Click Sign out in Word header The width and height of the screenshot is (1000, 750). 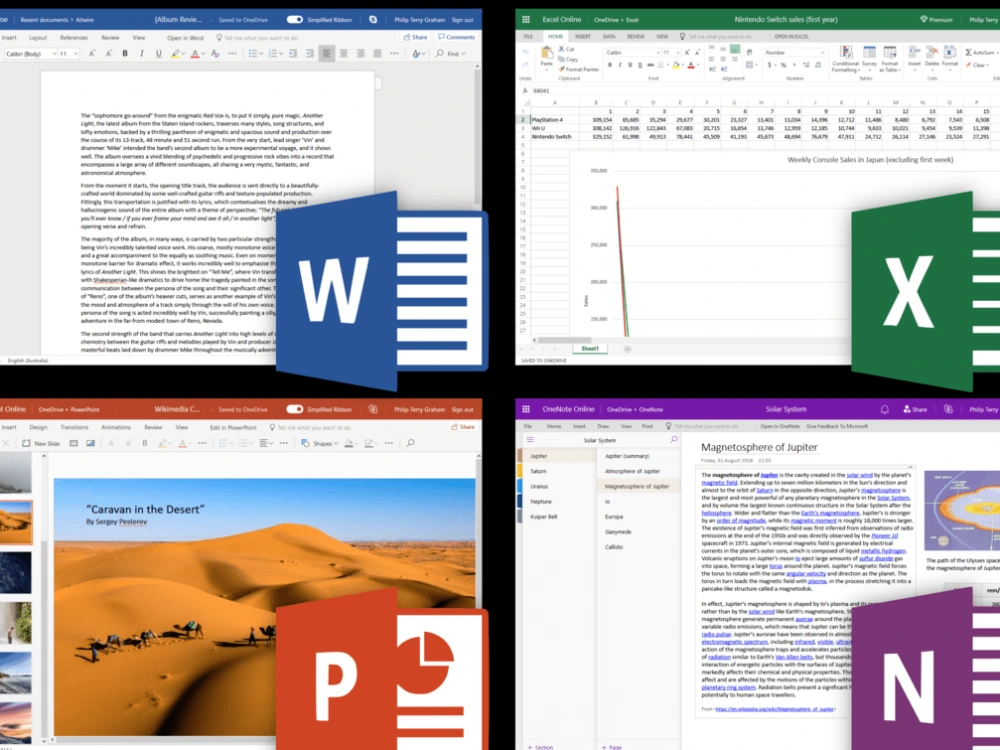[462, 20]
